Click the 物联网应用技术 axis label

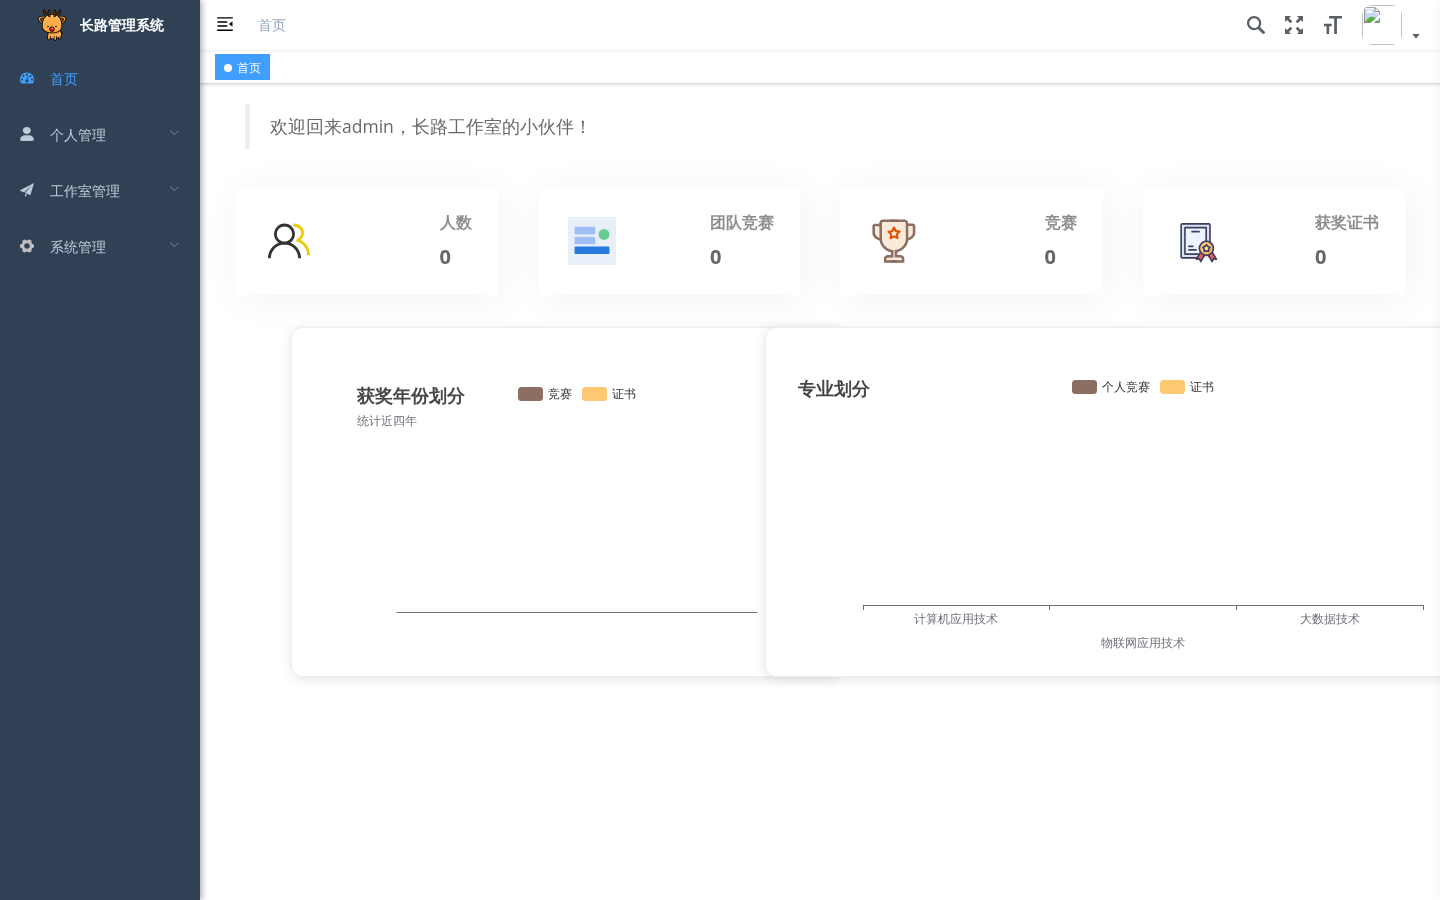[1143, 643]
